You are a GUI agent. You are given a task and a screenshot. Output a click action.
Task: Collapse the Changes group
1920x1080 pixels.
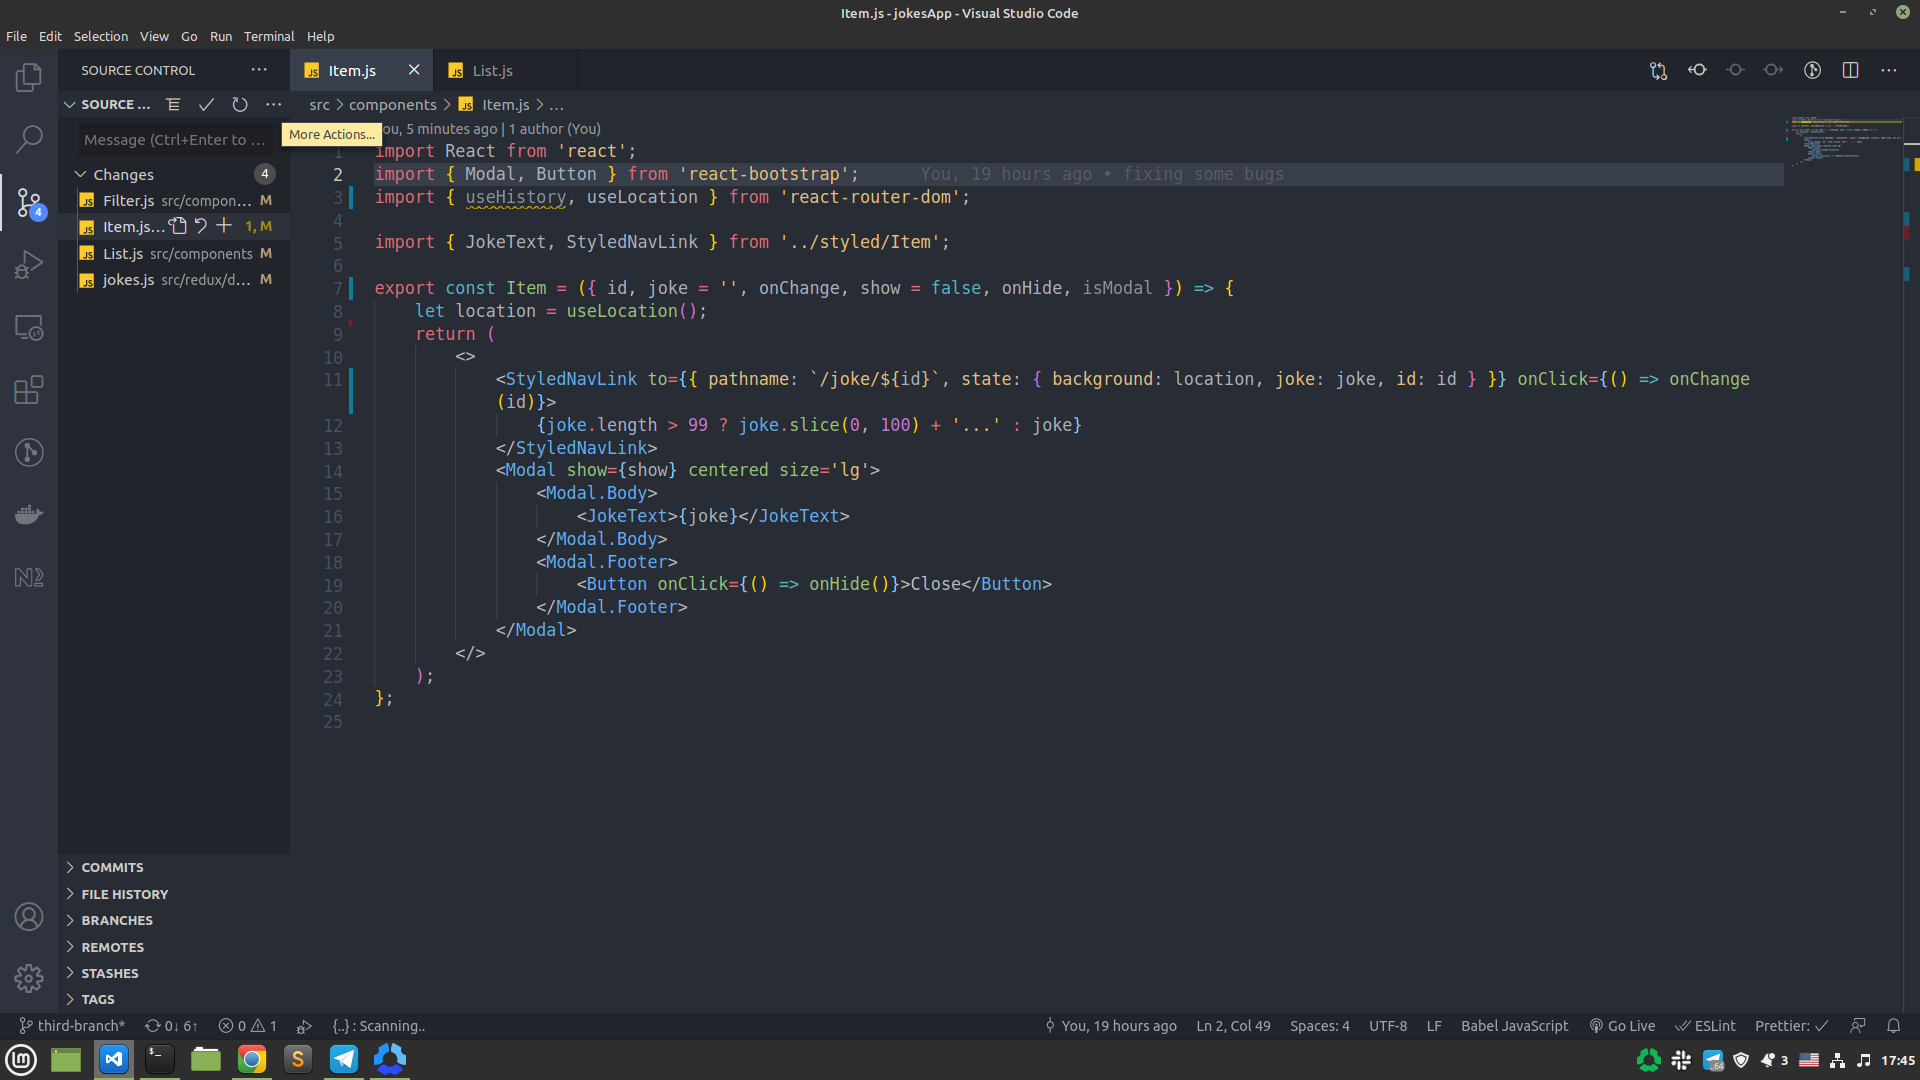pos(81,174)
